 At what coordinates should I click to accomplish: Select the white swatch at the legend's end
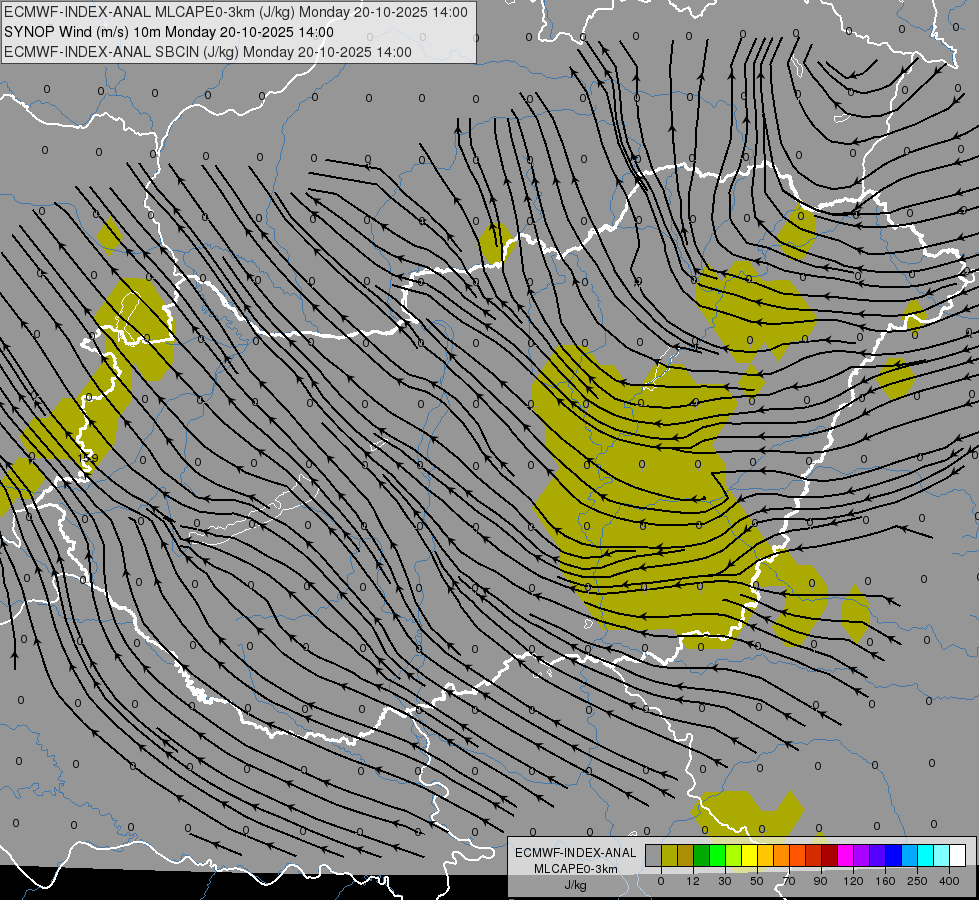click(958, 855)
